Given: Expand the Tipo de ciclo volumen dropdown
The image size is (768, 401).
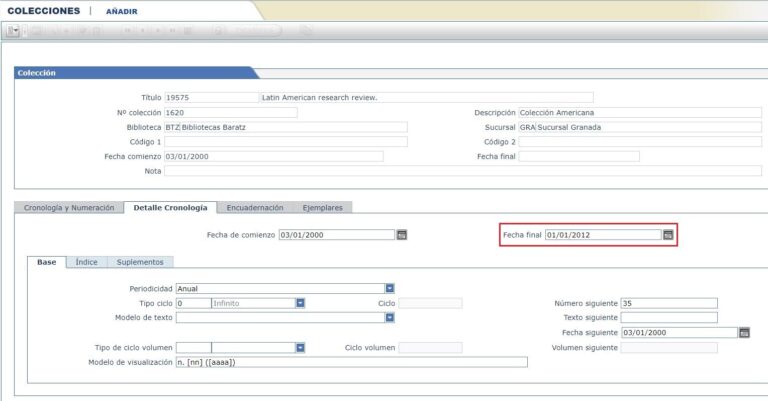Looking at the screenshot, I should click(x=300, y=347).
